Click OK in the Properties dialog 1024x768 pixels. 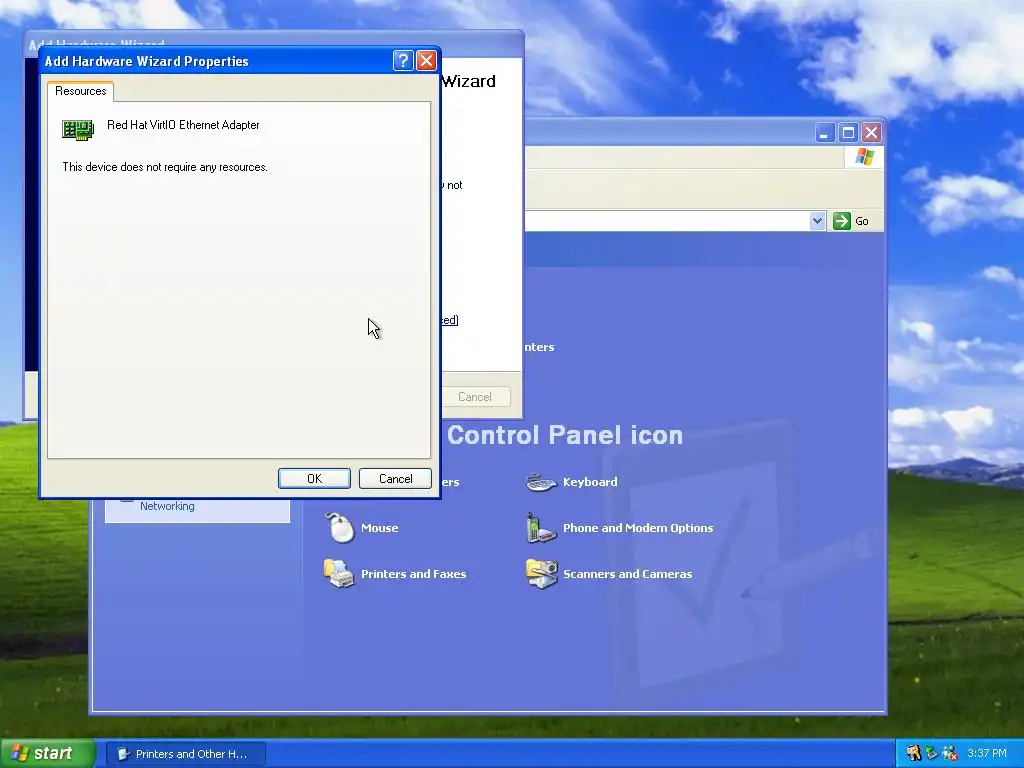pos(314,479)
